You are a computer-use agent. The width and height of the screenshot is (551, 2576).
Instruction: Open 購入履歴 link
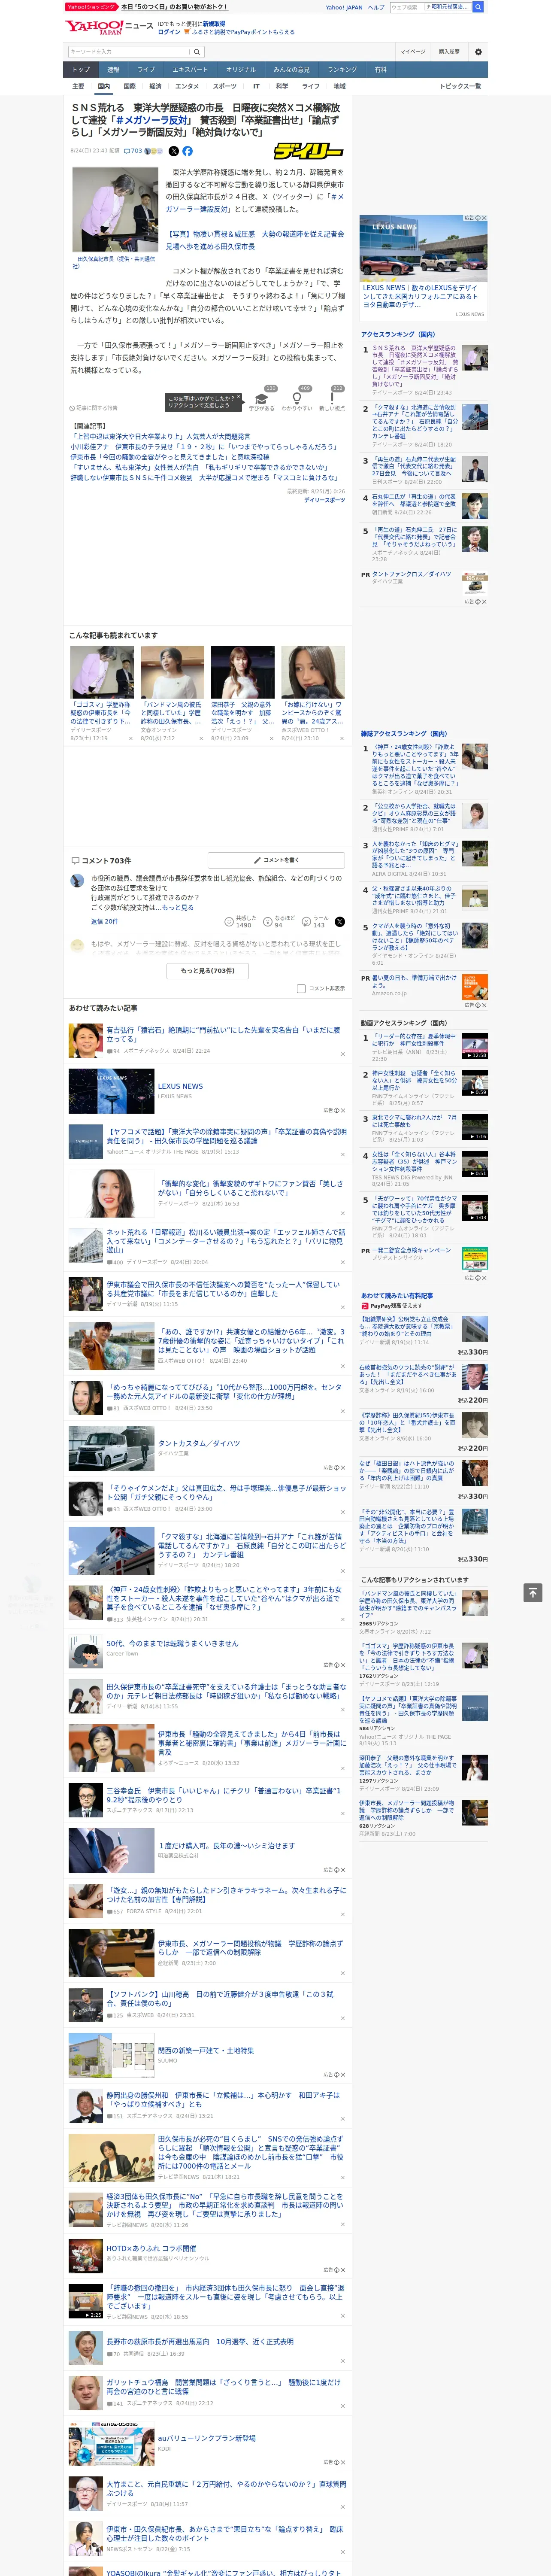tap(449, 52)
